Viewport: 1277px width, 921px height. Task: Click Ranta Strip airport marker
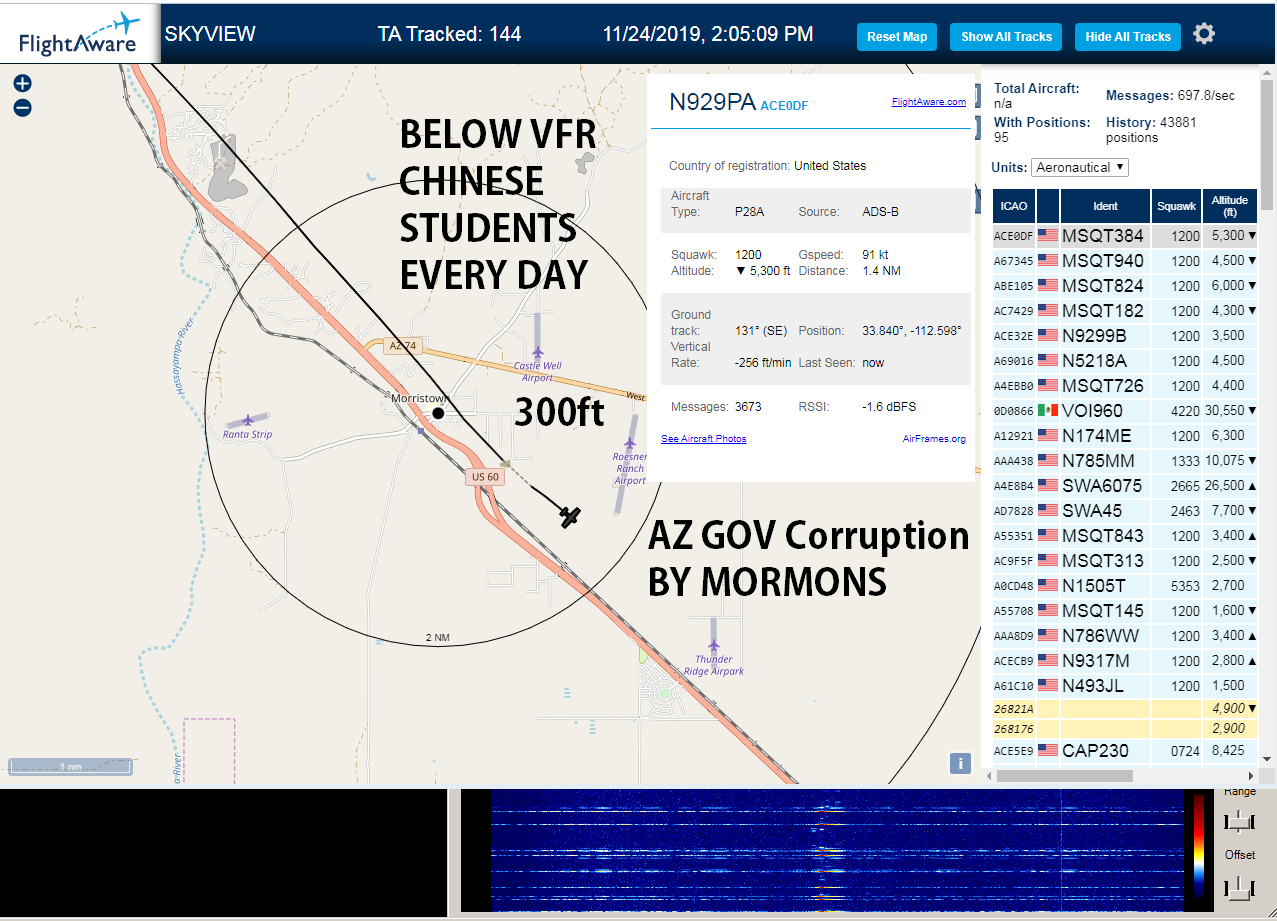tap(247, 421)
